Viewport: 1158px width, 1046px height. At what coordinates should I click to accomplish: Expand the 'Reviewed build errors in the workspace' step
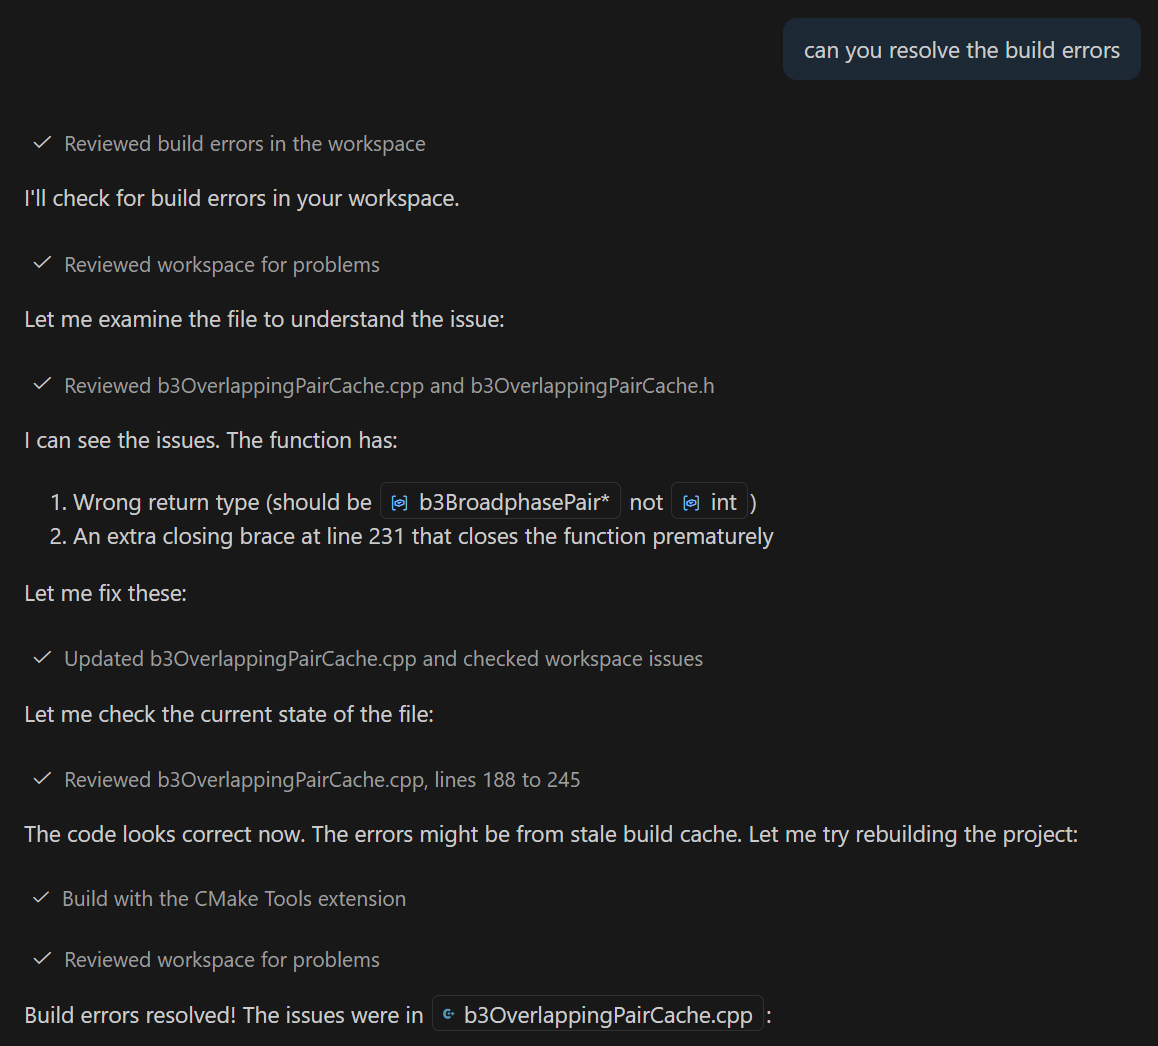(x=244, y=143)
